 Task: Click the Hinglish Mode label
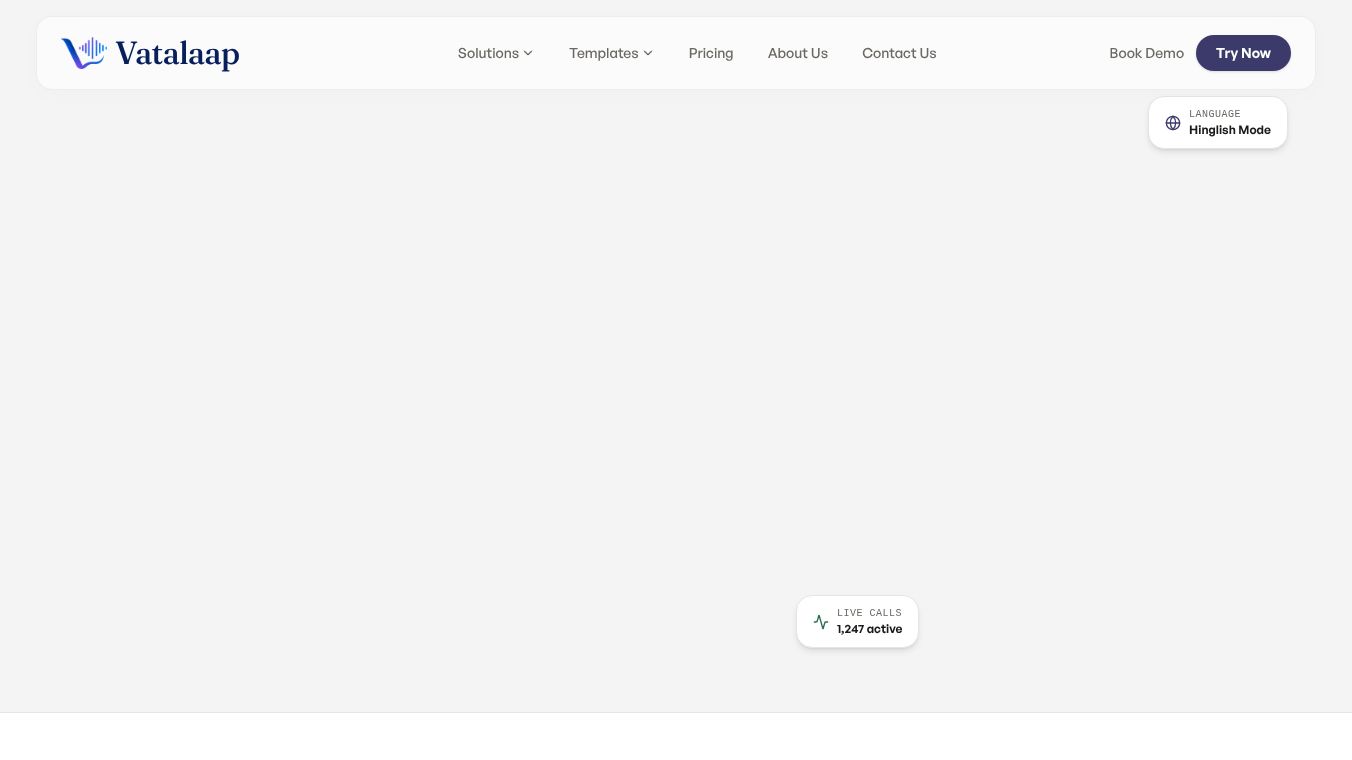(1230, 130)
